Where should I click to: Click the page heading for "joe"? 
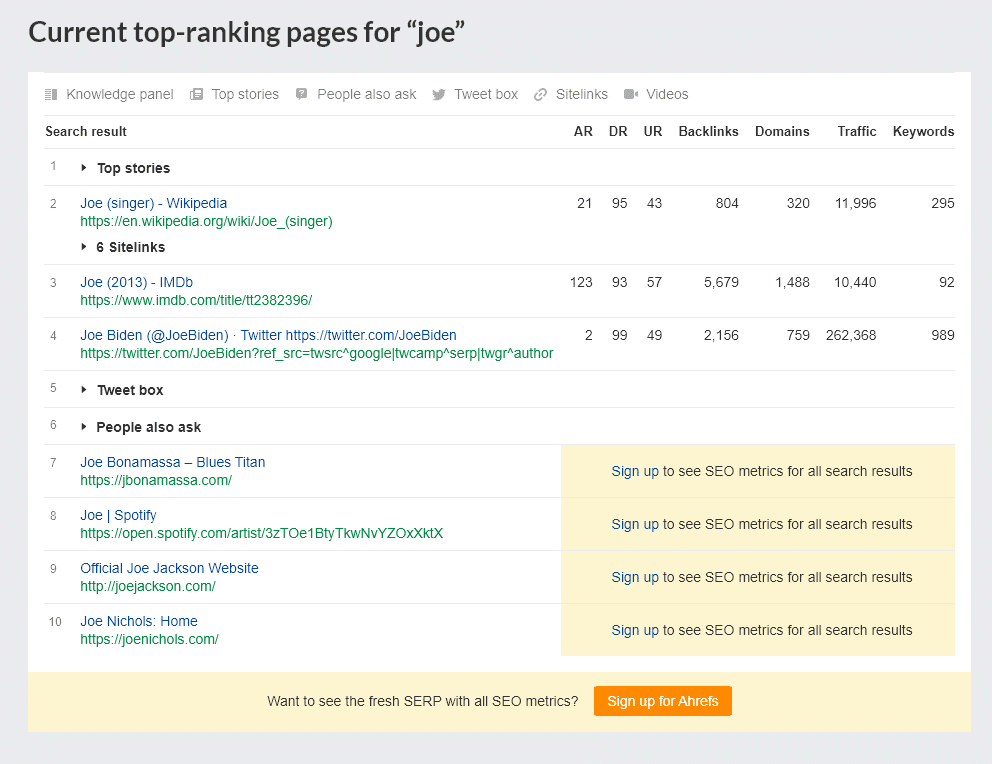[x=247, y=32]
